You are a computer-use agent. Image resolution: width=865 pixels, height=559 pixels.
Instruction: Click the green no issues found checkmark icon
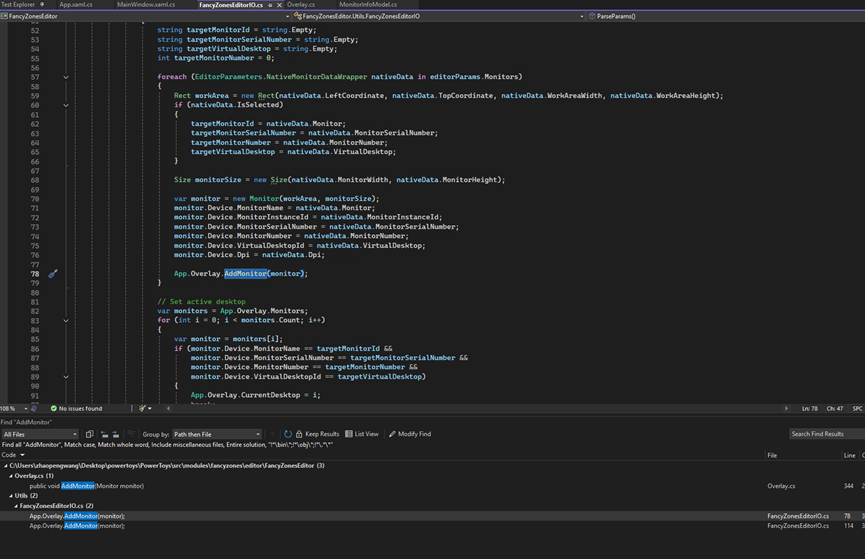click(54, 408)
